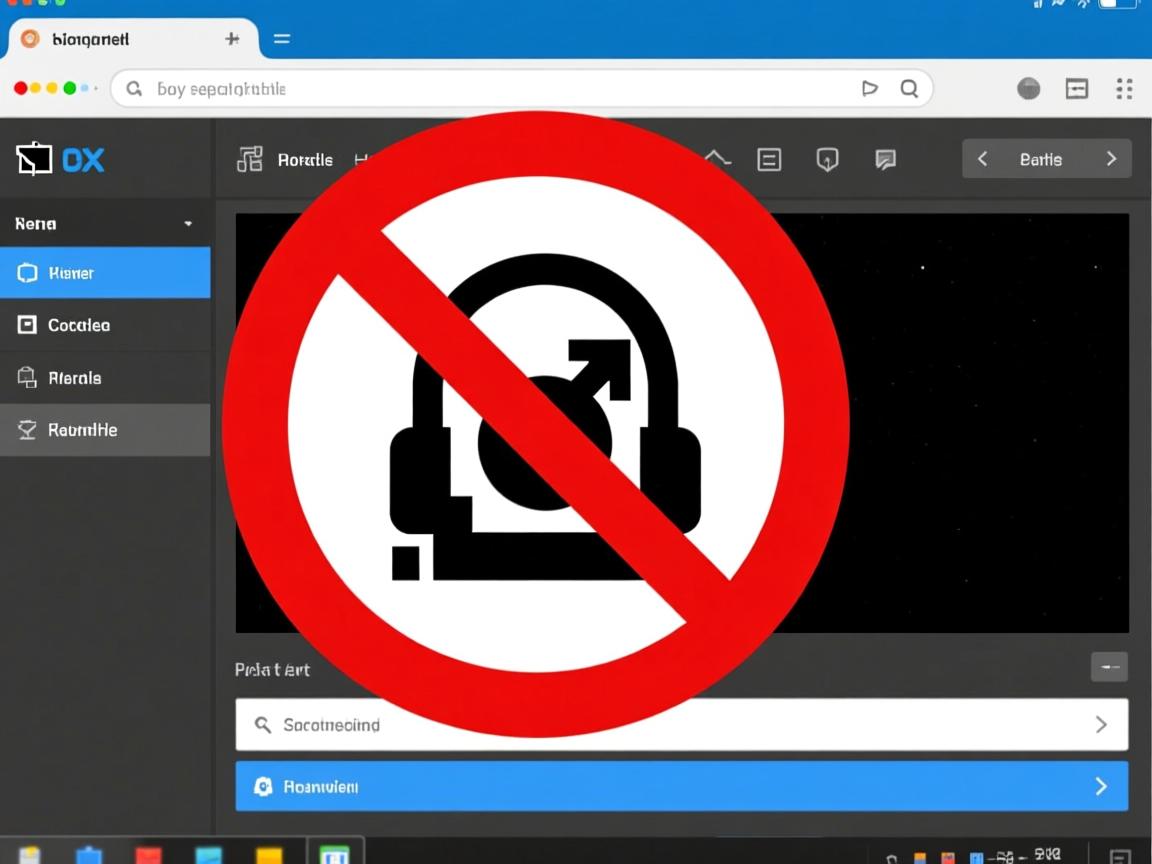Click the shield badge icon in toolbar
1152x864 pixels.
point(827,160)
